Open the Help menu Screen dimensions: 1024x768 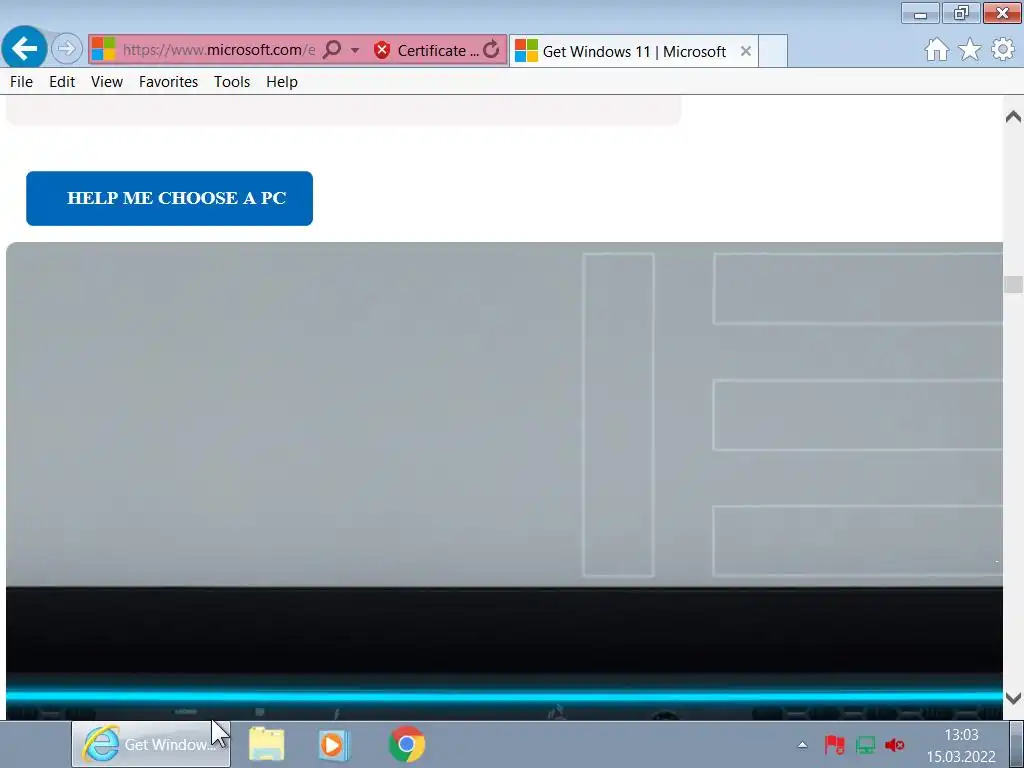[x=281, y=82]
